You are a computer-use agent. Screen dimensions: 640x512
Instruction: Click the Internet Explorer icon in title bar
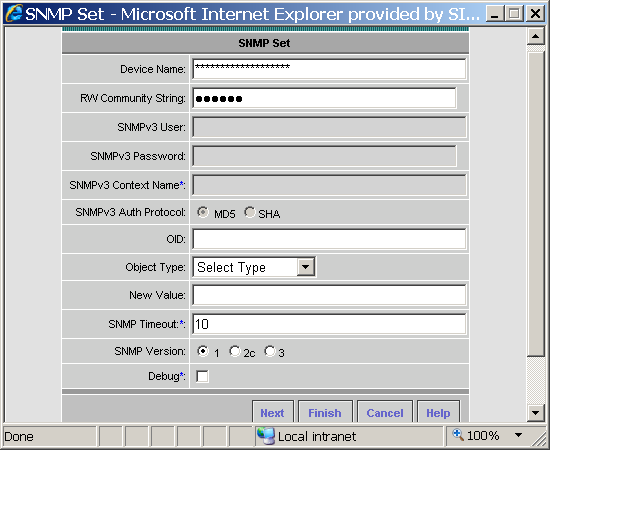14,13
